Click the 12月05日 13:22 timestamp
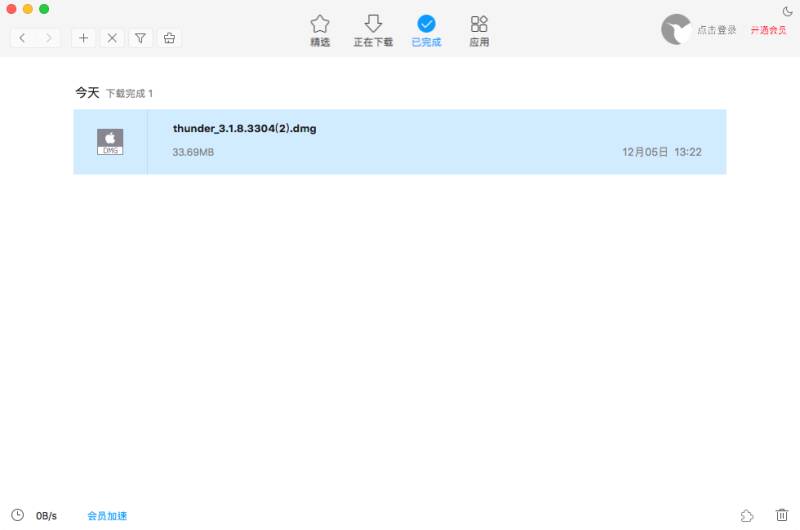The image size is (800, 530). pos(662,152)
